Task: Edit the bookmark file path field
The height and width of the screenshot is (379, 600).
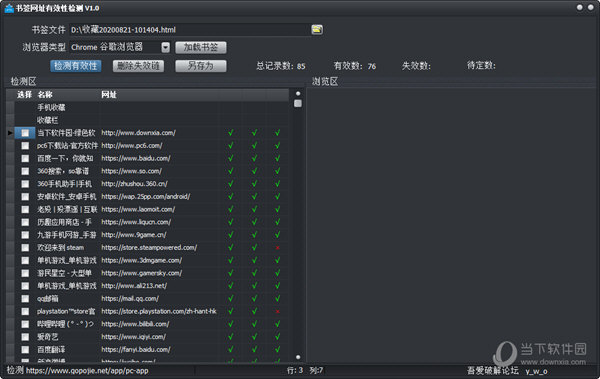Action: pyautogui.click(x=189, y=29)
